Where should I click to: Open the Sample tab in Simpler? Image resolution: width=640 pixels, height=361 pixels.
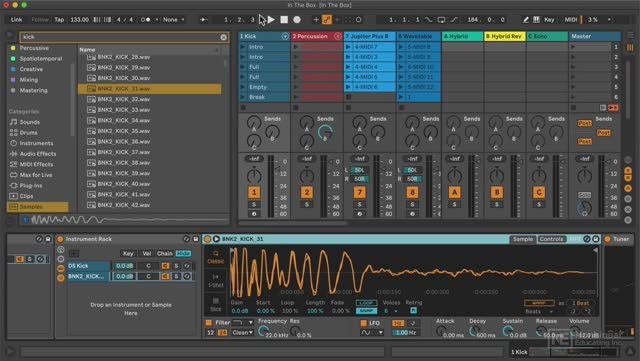(x=523, y=239)
